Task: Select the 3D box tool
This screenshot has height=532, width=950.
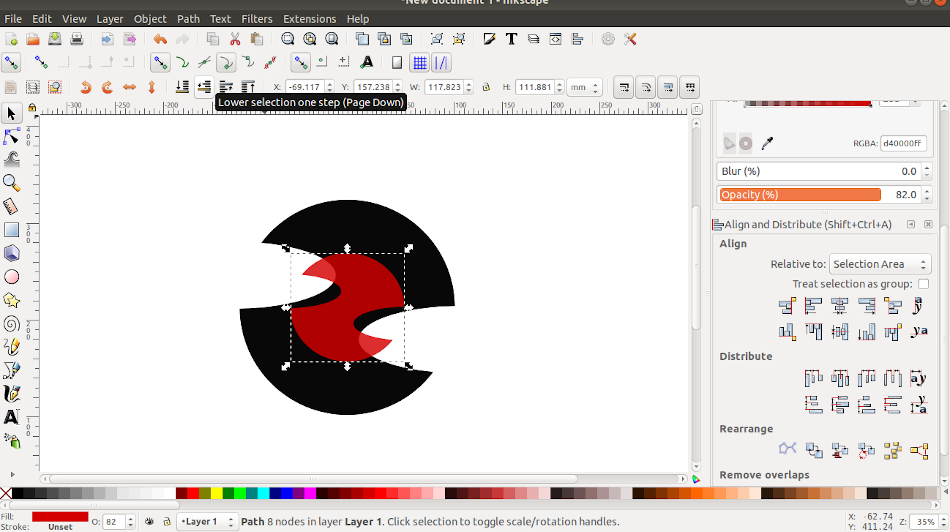Action: (11, 253)
